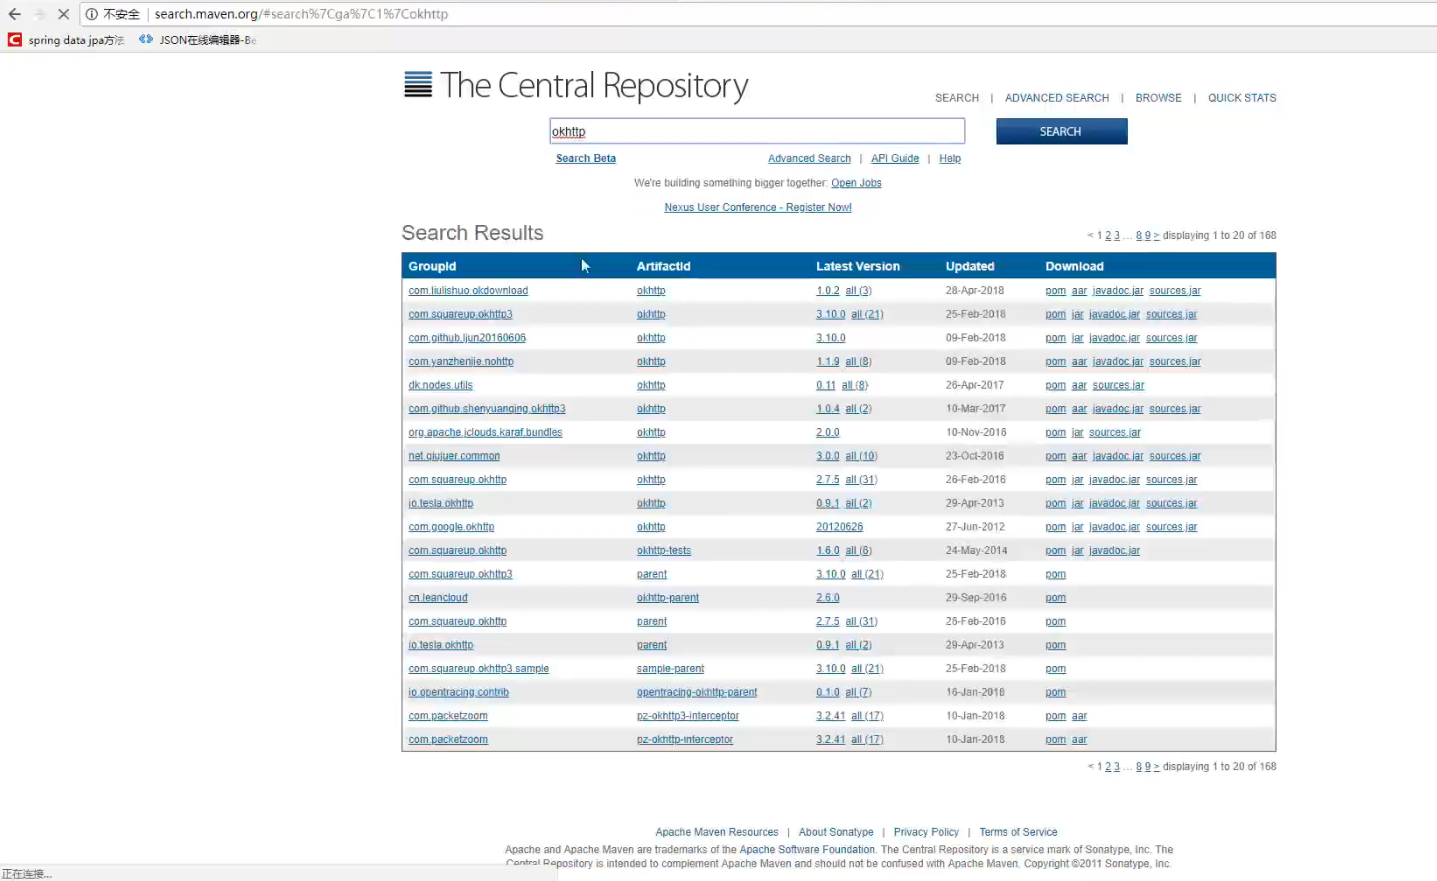Go to page 3 in bottom pagination
The height and width of the screenshot is (881, 1437).
[1117, 767]
